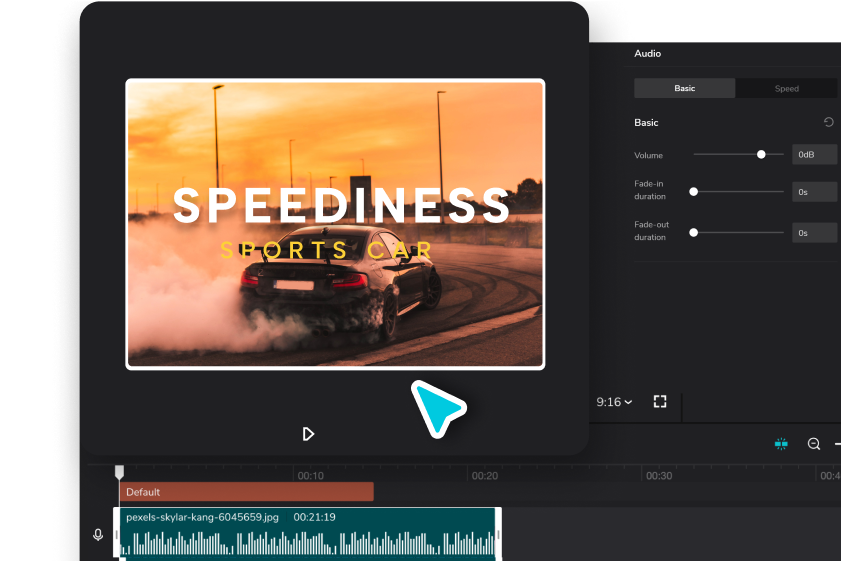Screen dimensions: 841x561
Task: Switch to the Basic audio tab
Action: coord(684,88)
